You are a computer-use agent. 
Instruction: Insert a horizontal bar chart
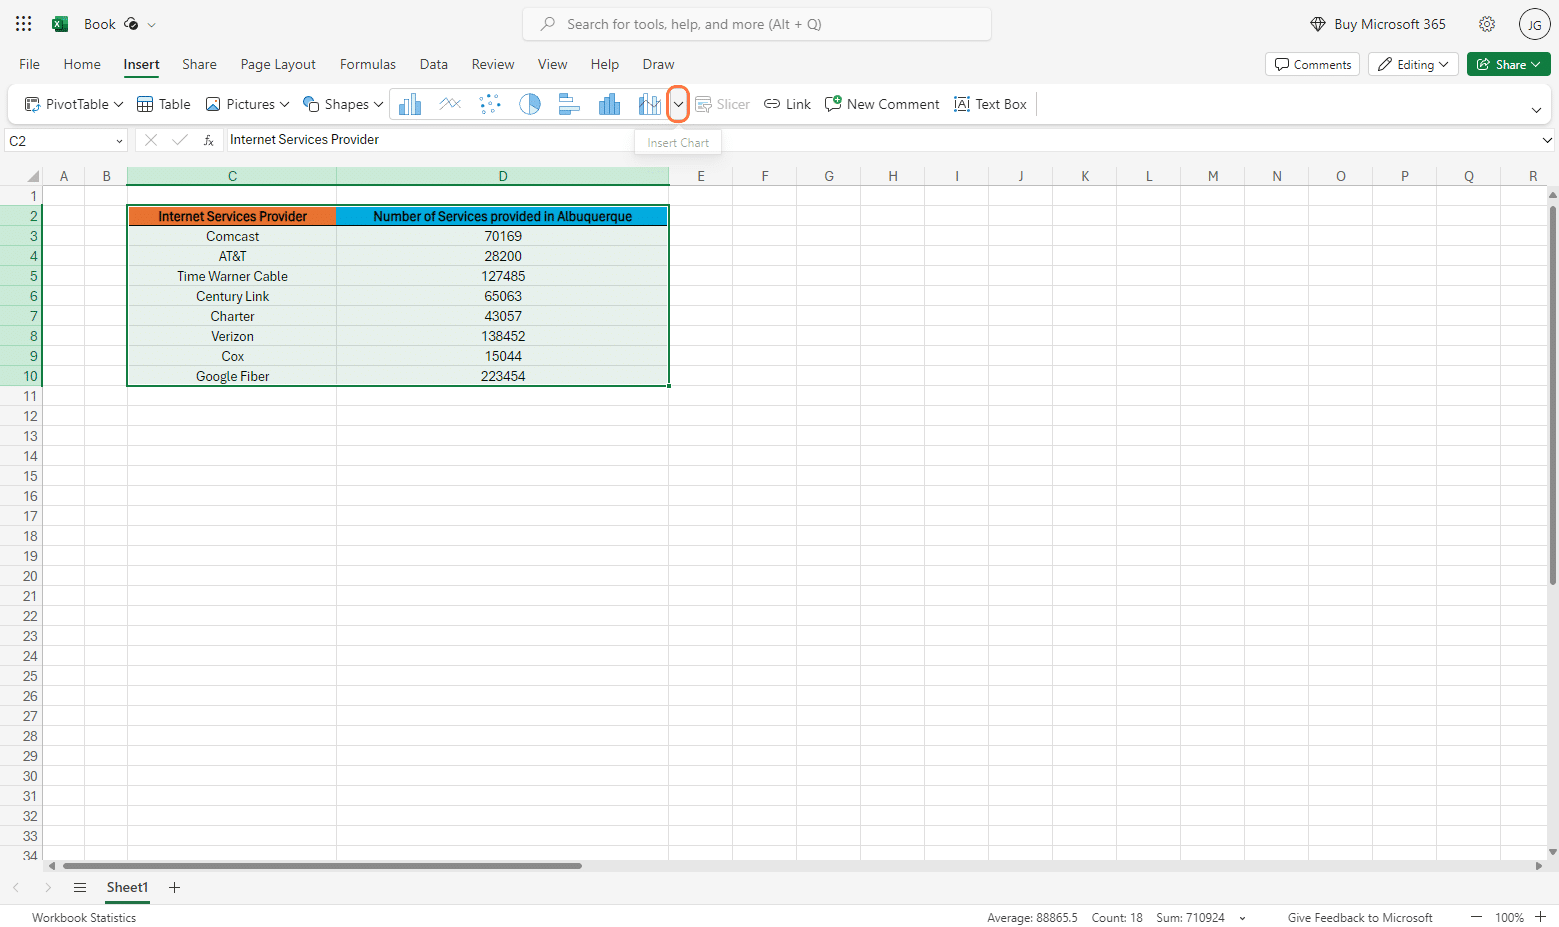click(x=570, y=104)
